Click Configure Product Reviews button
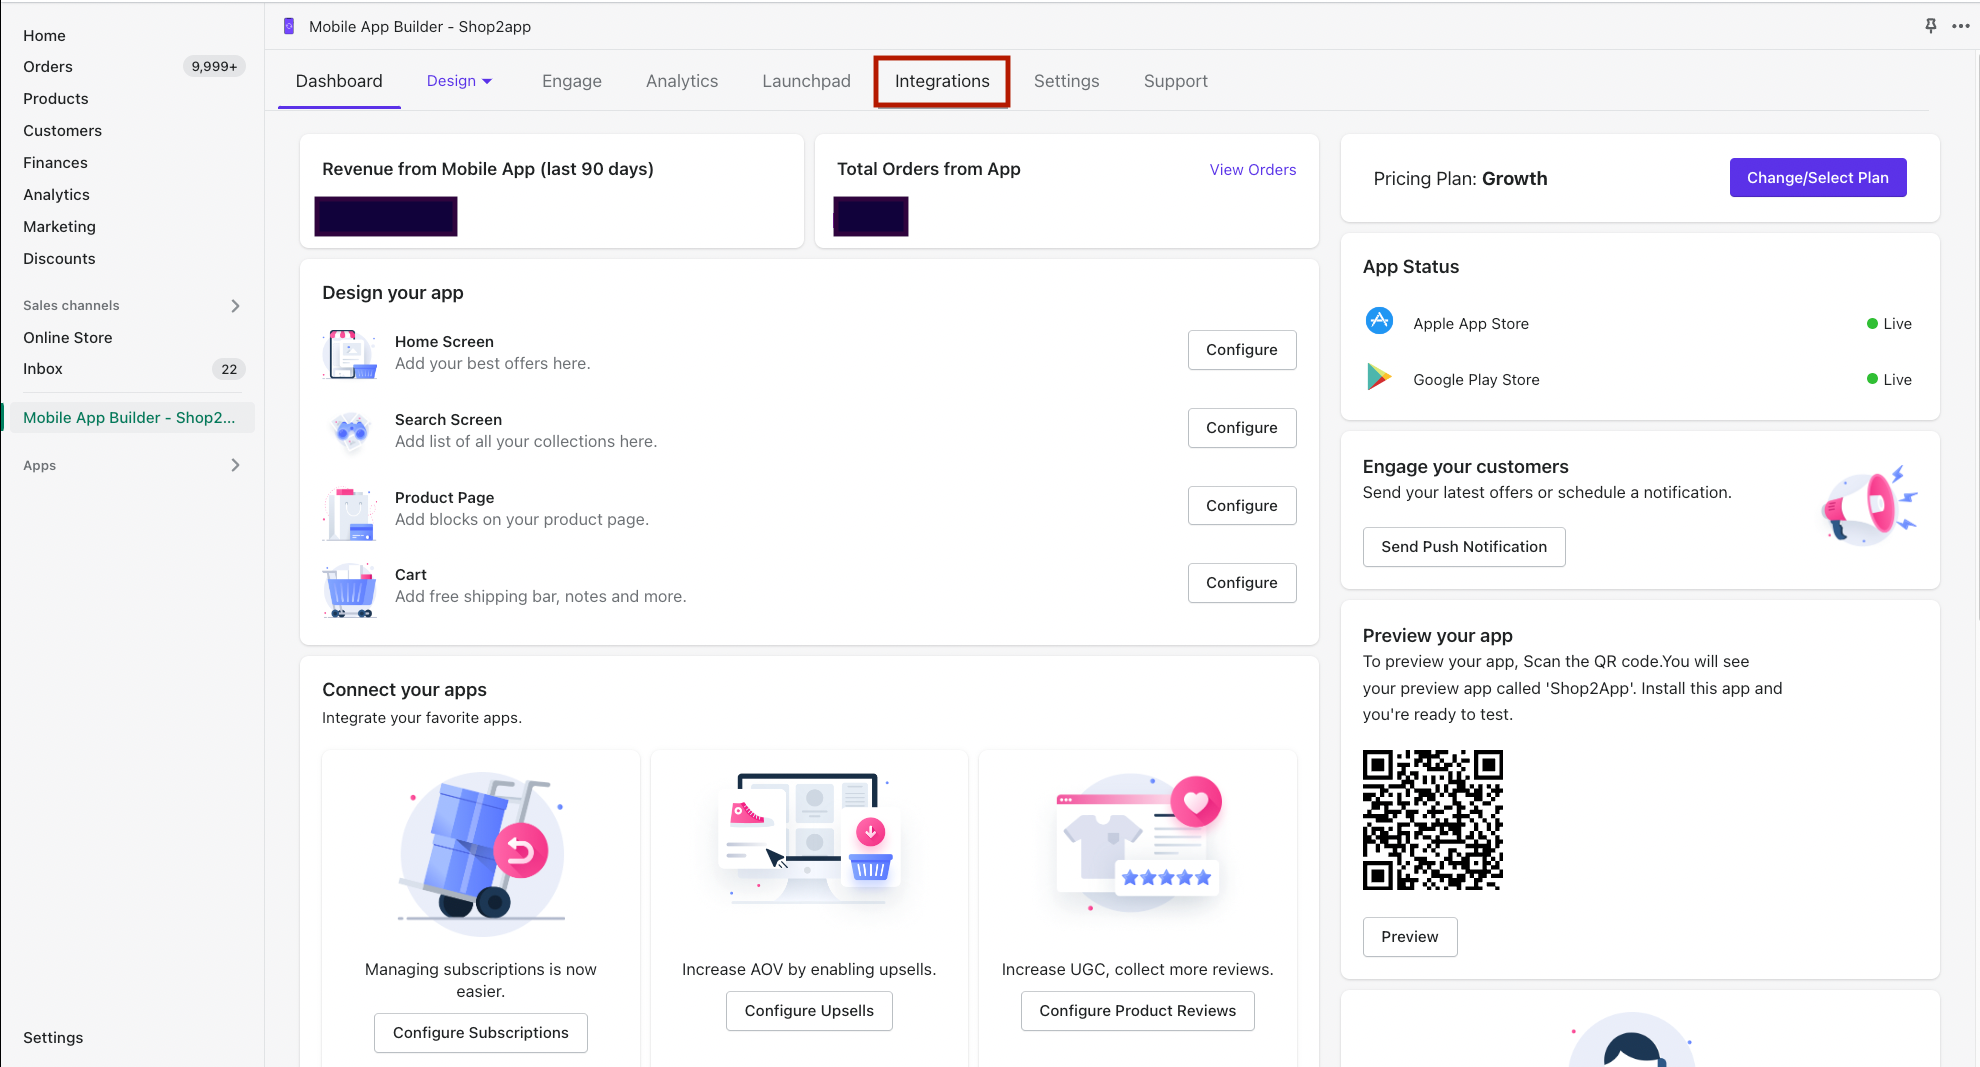This screenshot has height=1067, width=1980. point(1138,1010)
